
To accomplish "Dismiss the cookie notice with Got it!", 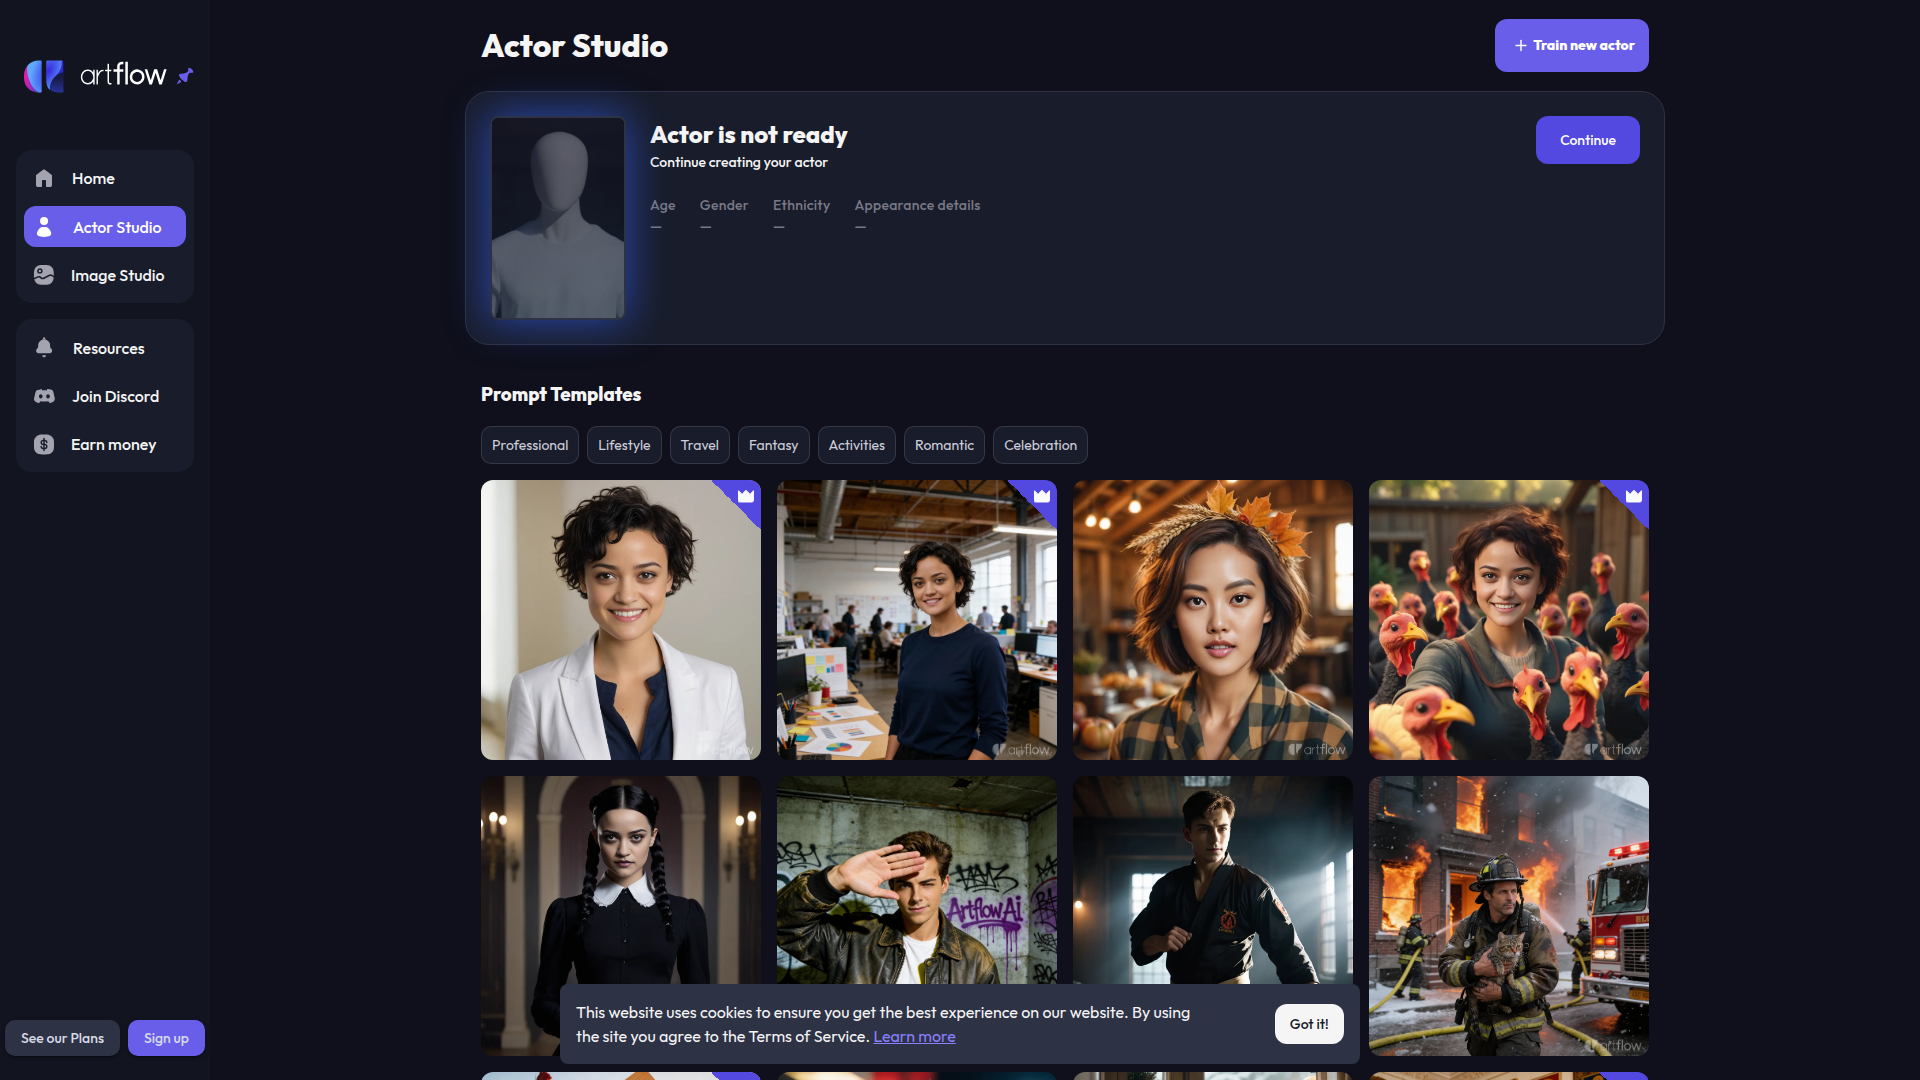I will [1308, 1024].
